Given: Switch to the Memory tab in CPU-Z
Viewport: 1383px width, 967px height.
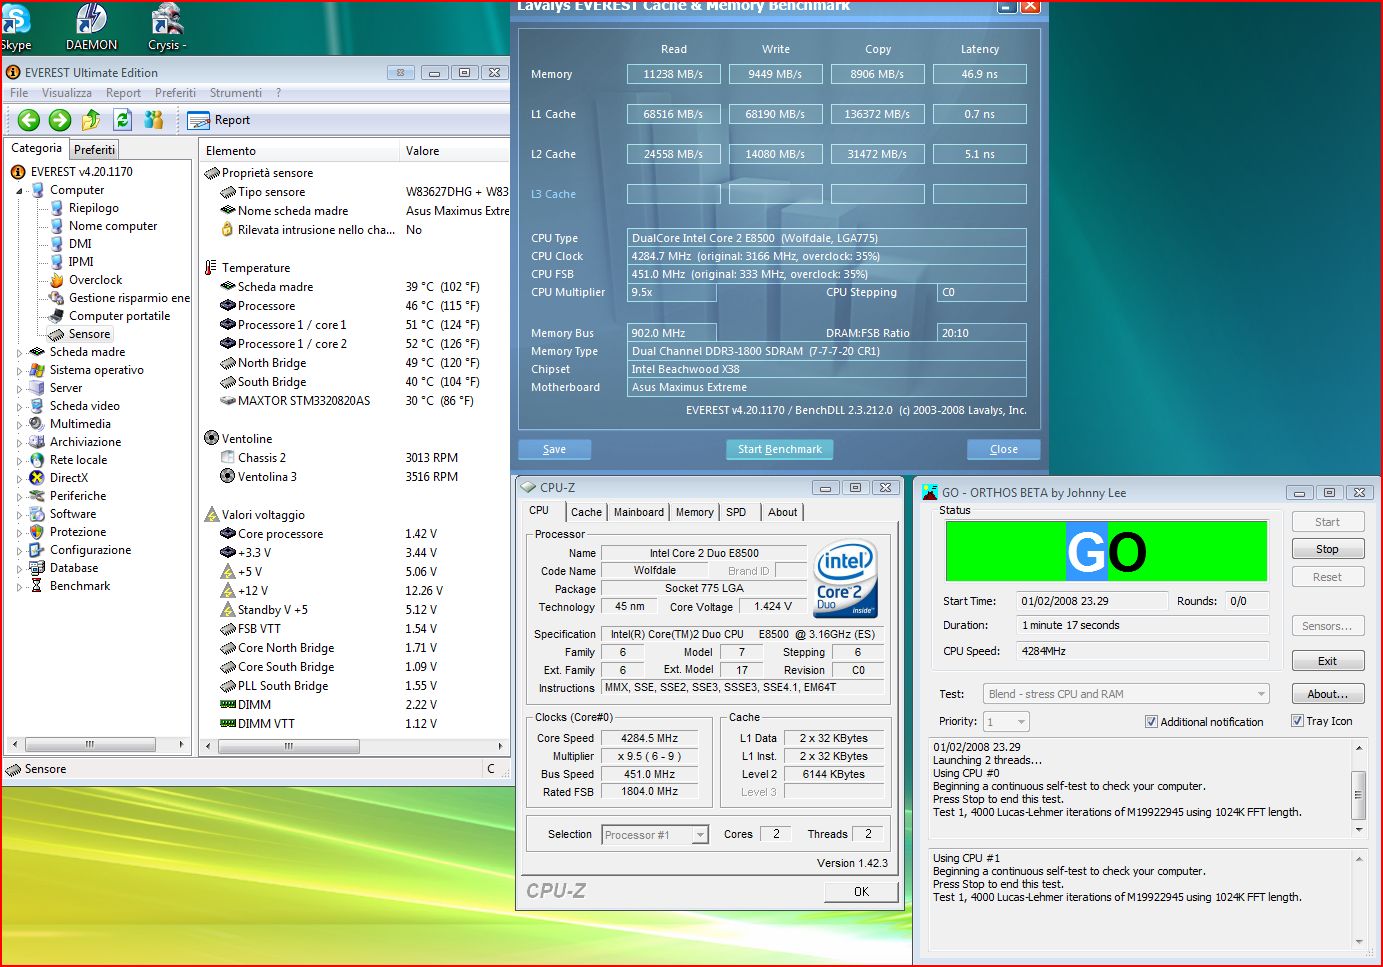Looking at the screenshot, I should tap(694, 512).
